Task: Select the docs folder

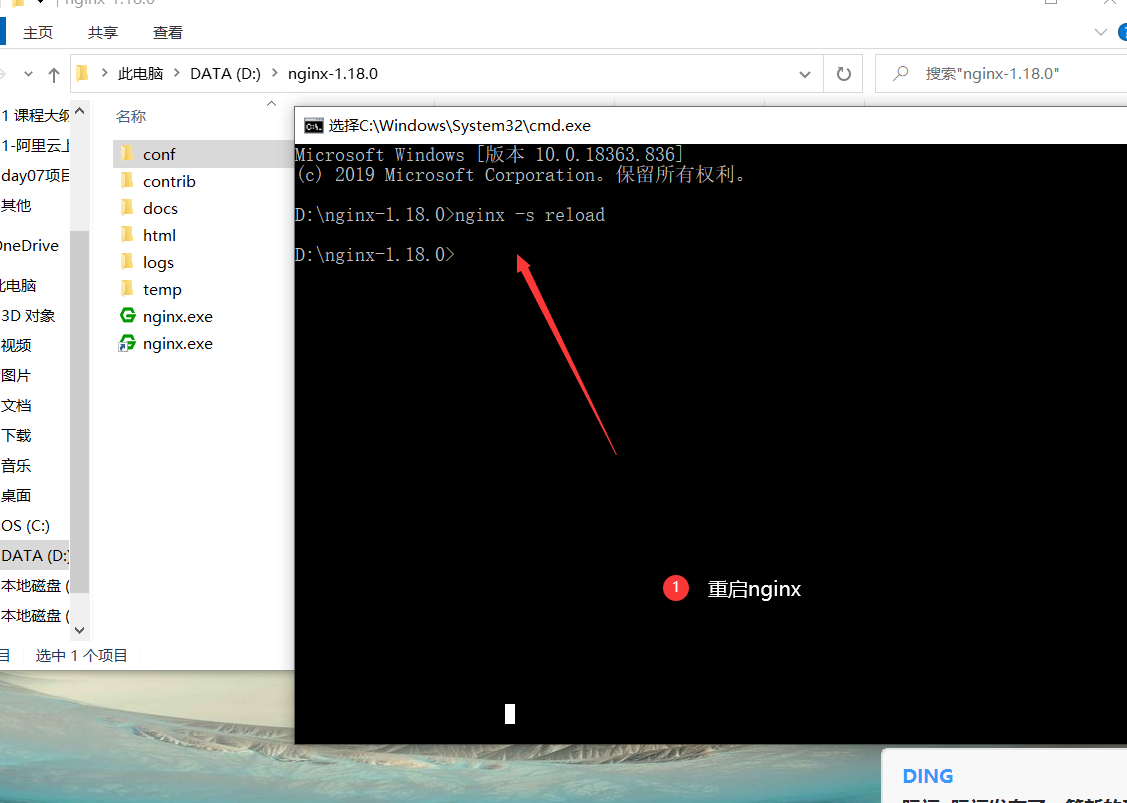Action: click(x=160, y=208)
